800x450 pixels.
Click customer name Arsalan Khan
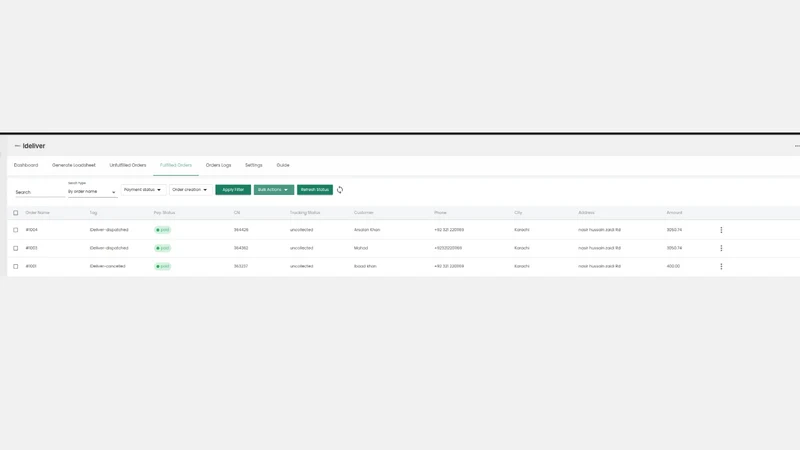click(367, 230)
